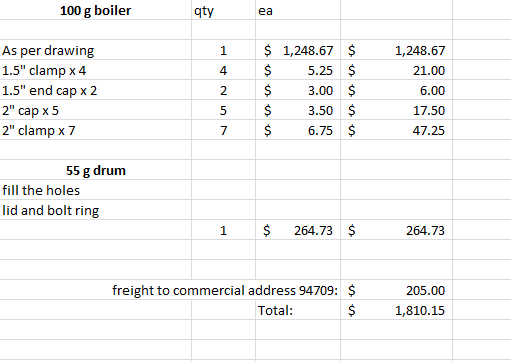Select the line total cell showing 47.25

pyautogui.click(x=397, y=130)
